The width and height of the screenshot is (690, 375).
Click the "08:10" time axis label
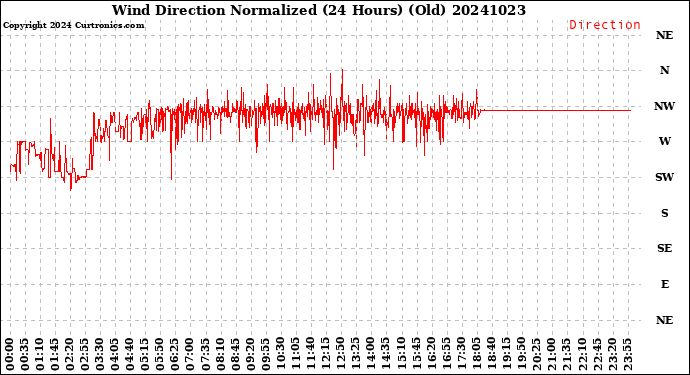220,355
